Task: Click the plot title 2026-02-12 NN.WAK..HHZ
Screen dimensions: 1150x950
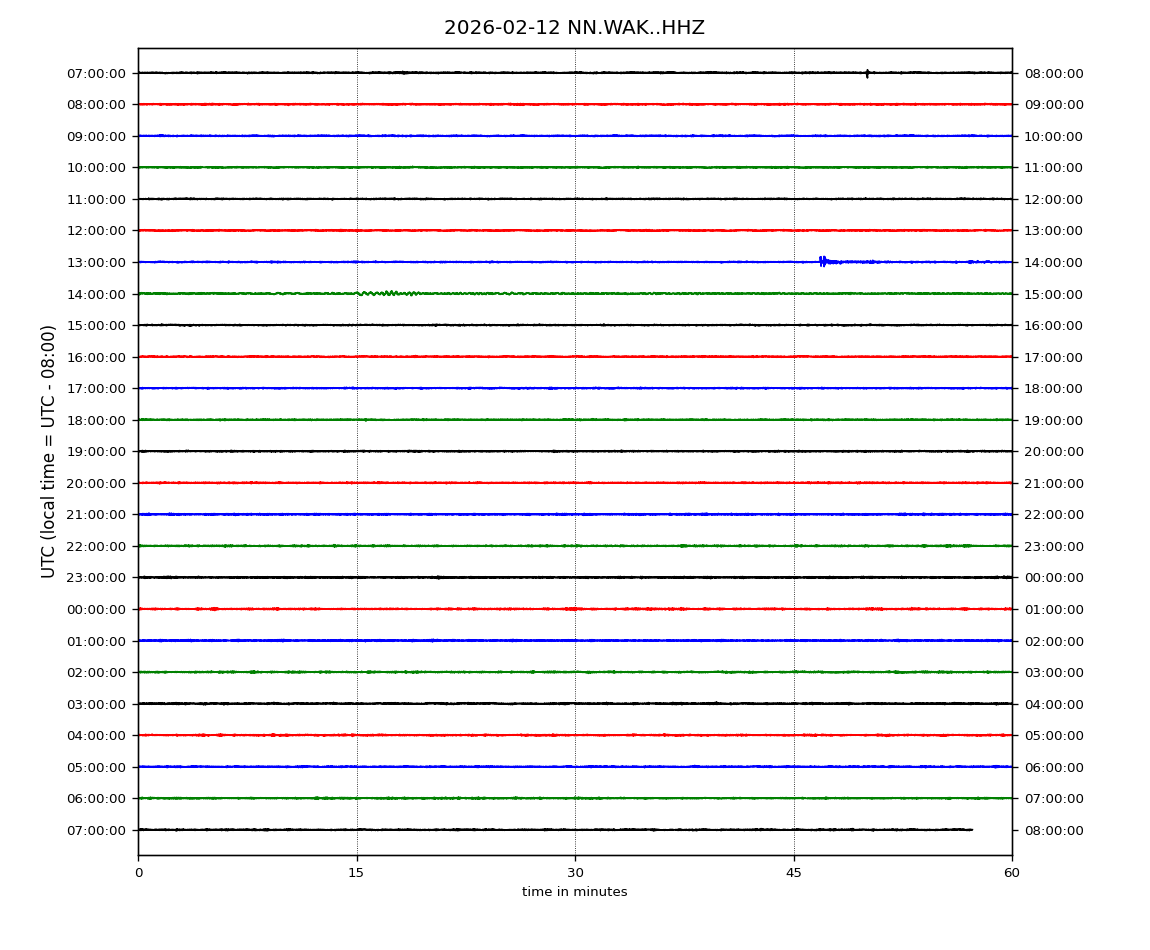Action: [x=574, y=28]
